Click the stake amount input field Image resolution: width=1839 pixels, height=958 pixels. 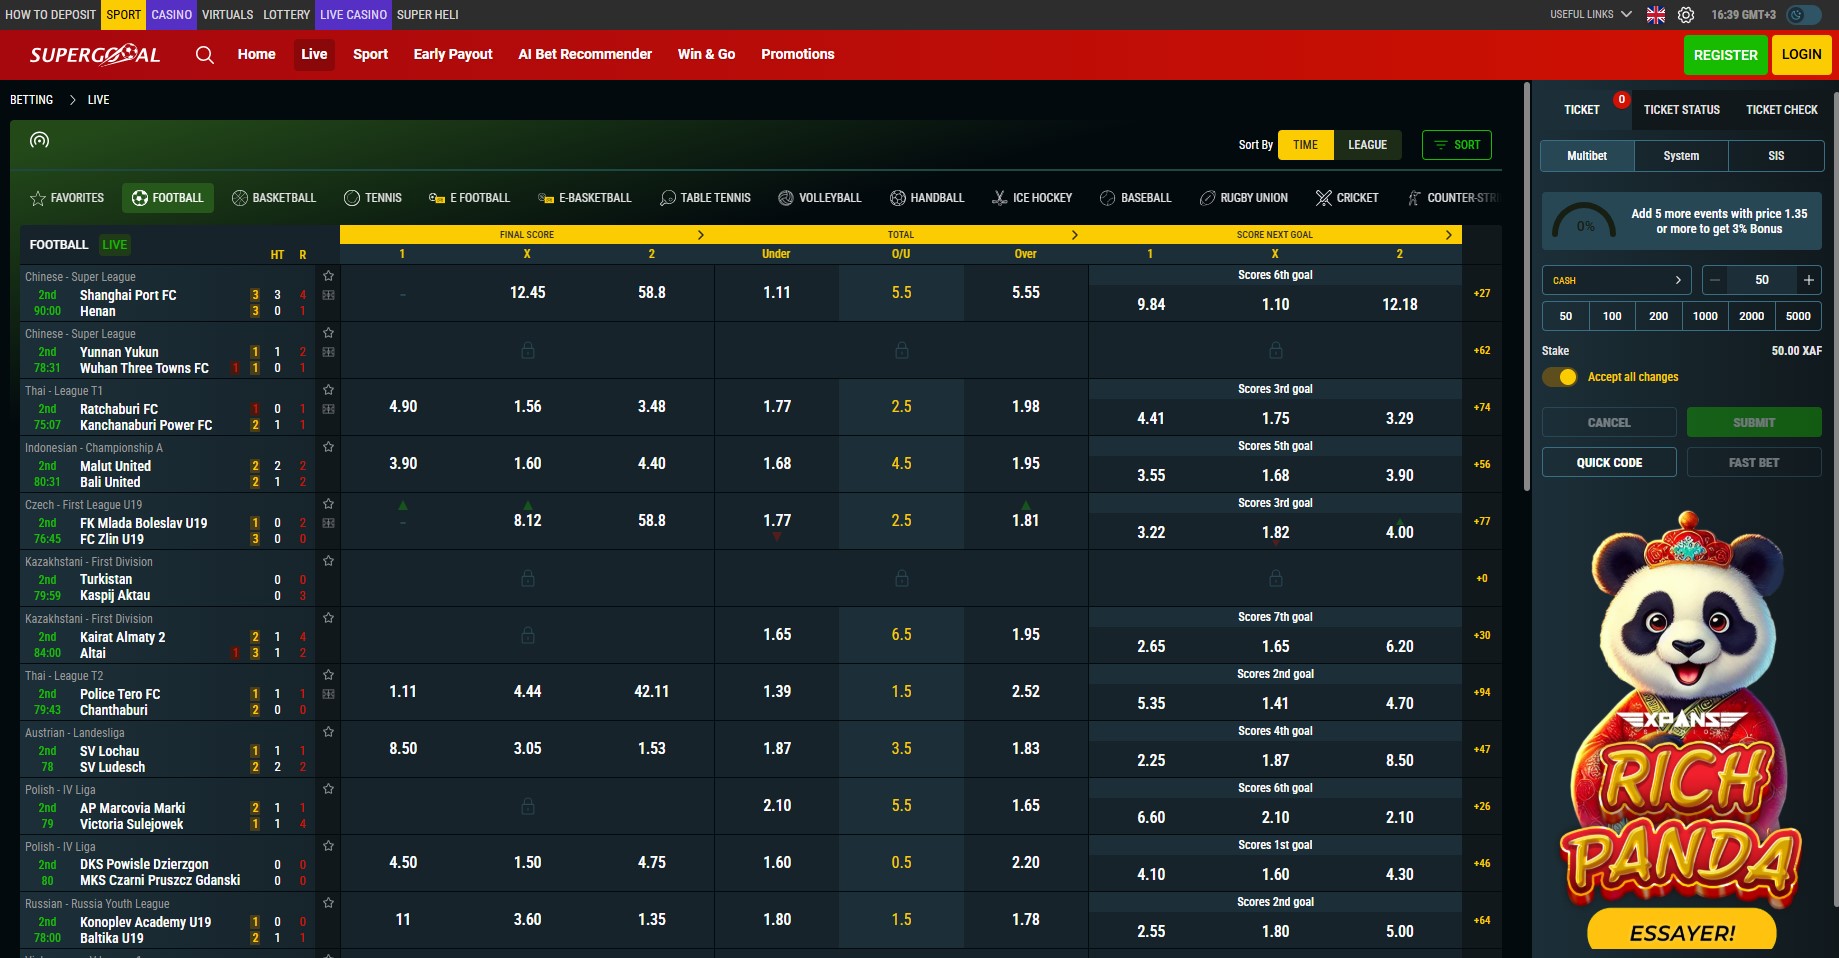click(1761, 280)
